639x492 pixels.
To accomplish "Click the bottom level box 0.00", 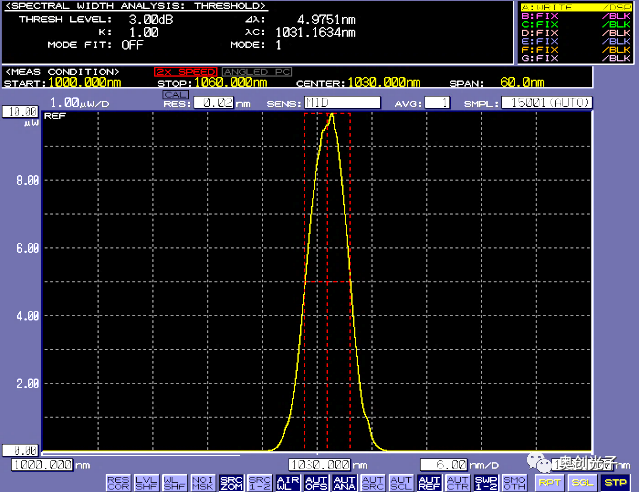I will point(20,451).
